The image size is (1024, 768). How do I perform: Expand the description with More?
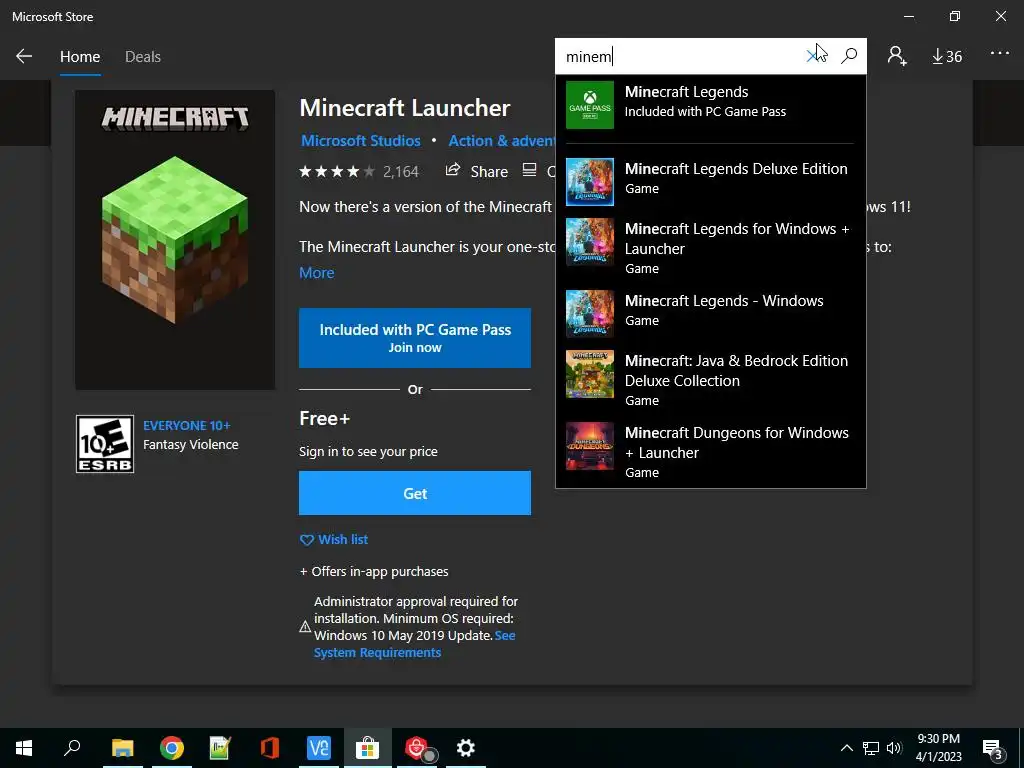[316, 272]
